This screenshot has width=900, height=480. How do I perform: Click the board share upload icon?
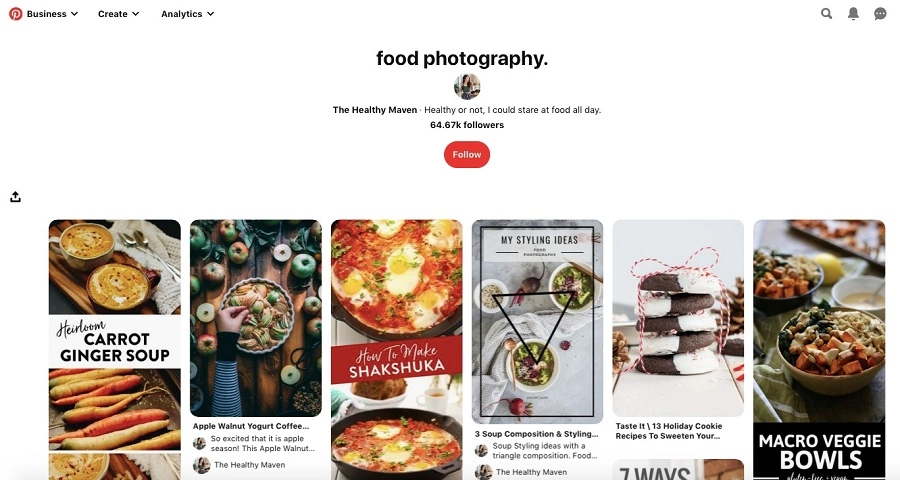tap(15, 197)
